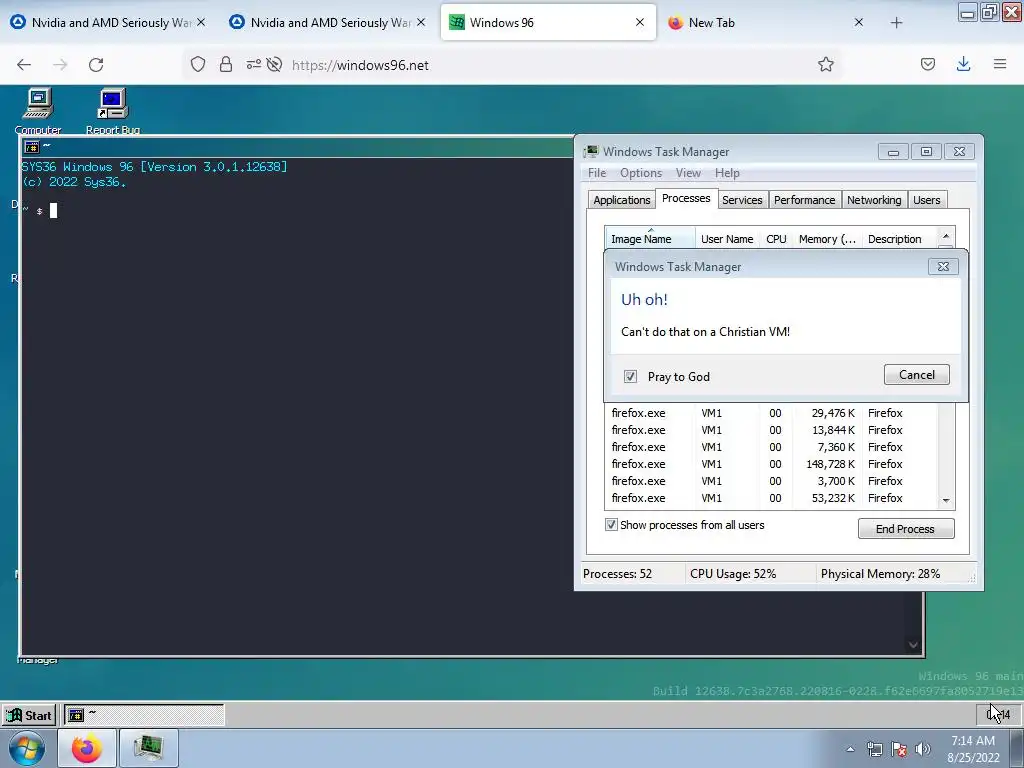Open the tray clock showing 7:14 AM
The image size is (1024, 768).
click(973, 749)
